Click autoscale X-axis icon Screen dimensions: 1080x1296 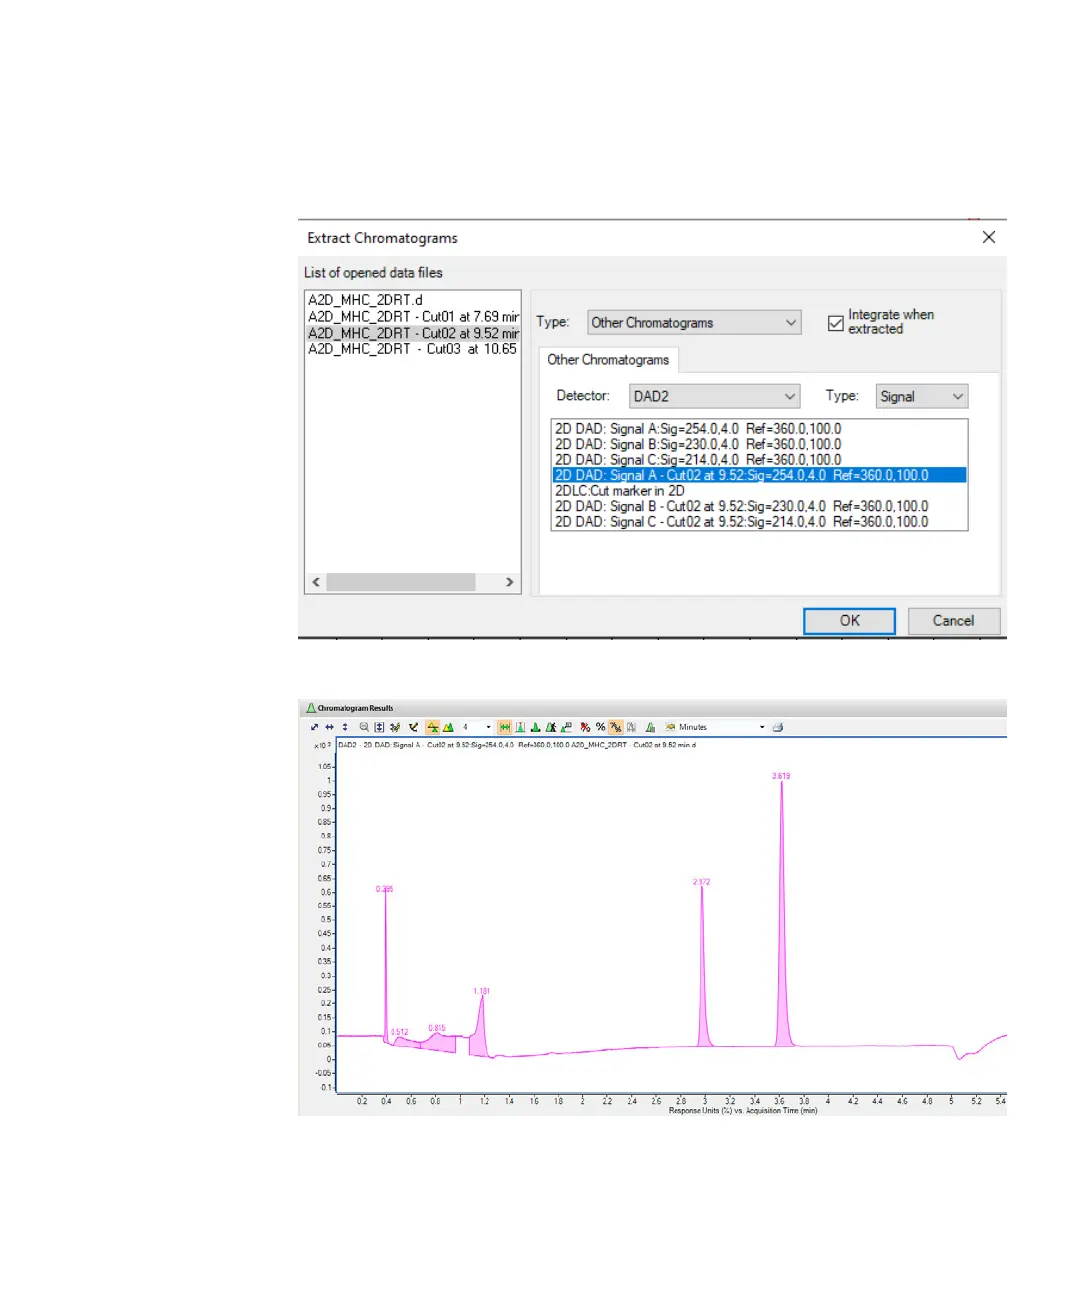[329, 727]
